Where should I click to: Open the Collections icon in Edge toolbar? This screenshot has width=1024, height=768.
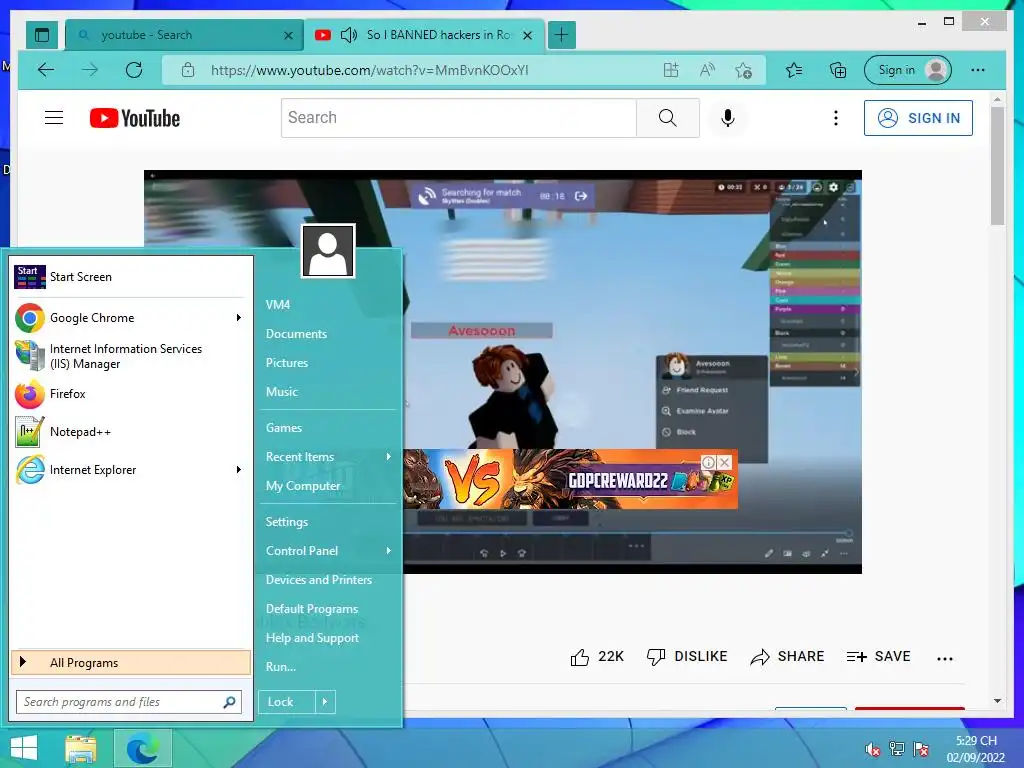click(x=838, y=70)
